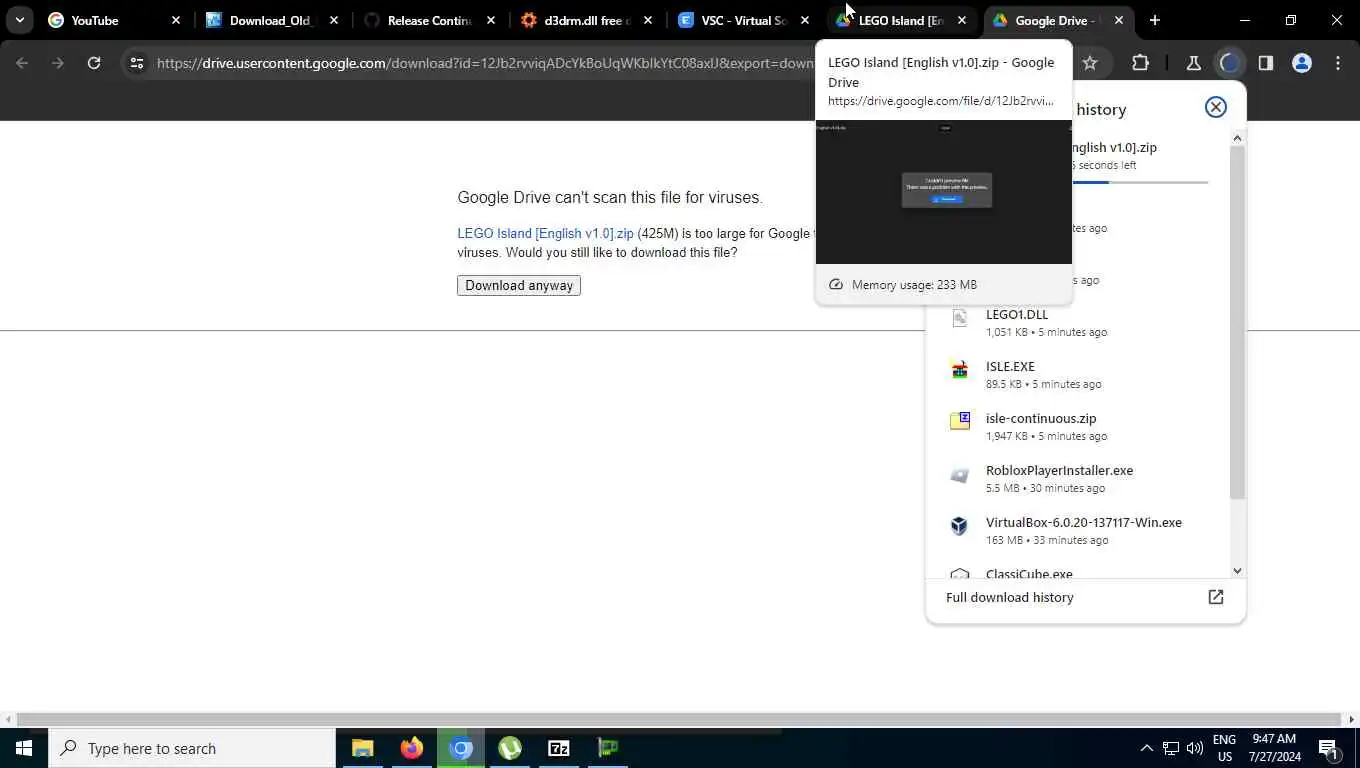Open the Windows Start menu
The image size is (1360, 768).
(x=24, y=748)
